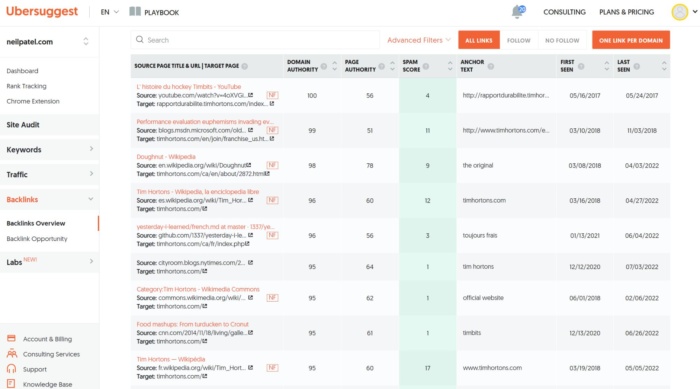Open "Doughnut - Wikipedia" source title
The height and width of the screenshot is (389, 700).
click(x=166, y=156)
